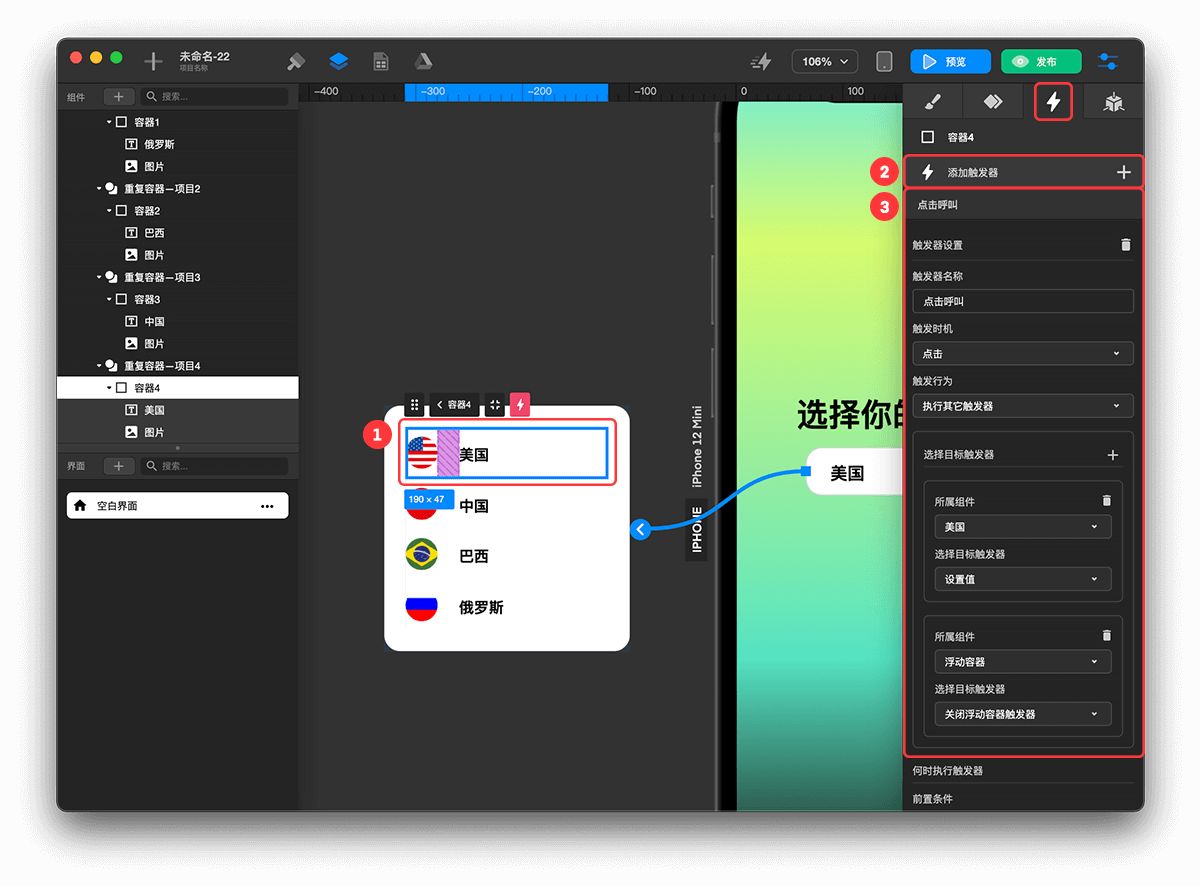Open the 触发行为 dropdown 执行其它触发器

pyautogui.click(x=1023, y=406)
